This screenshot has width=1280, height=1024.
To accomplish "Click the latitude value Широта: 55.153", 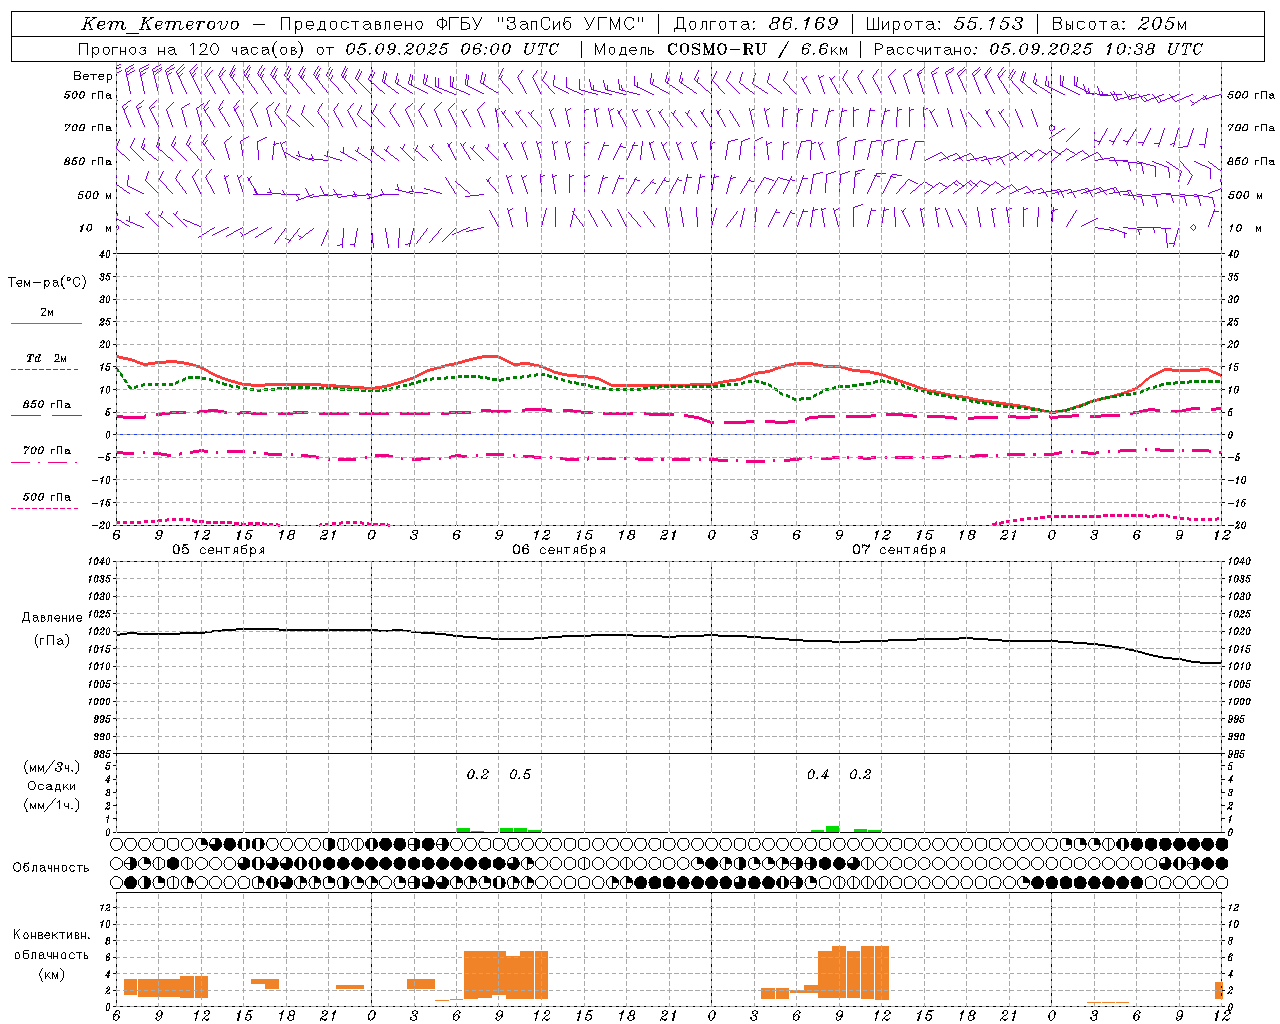I will 944,24.
